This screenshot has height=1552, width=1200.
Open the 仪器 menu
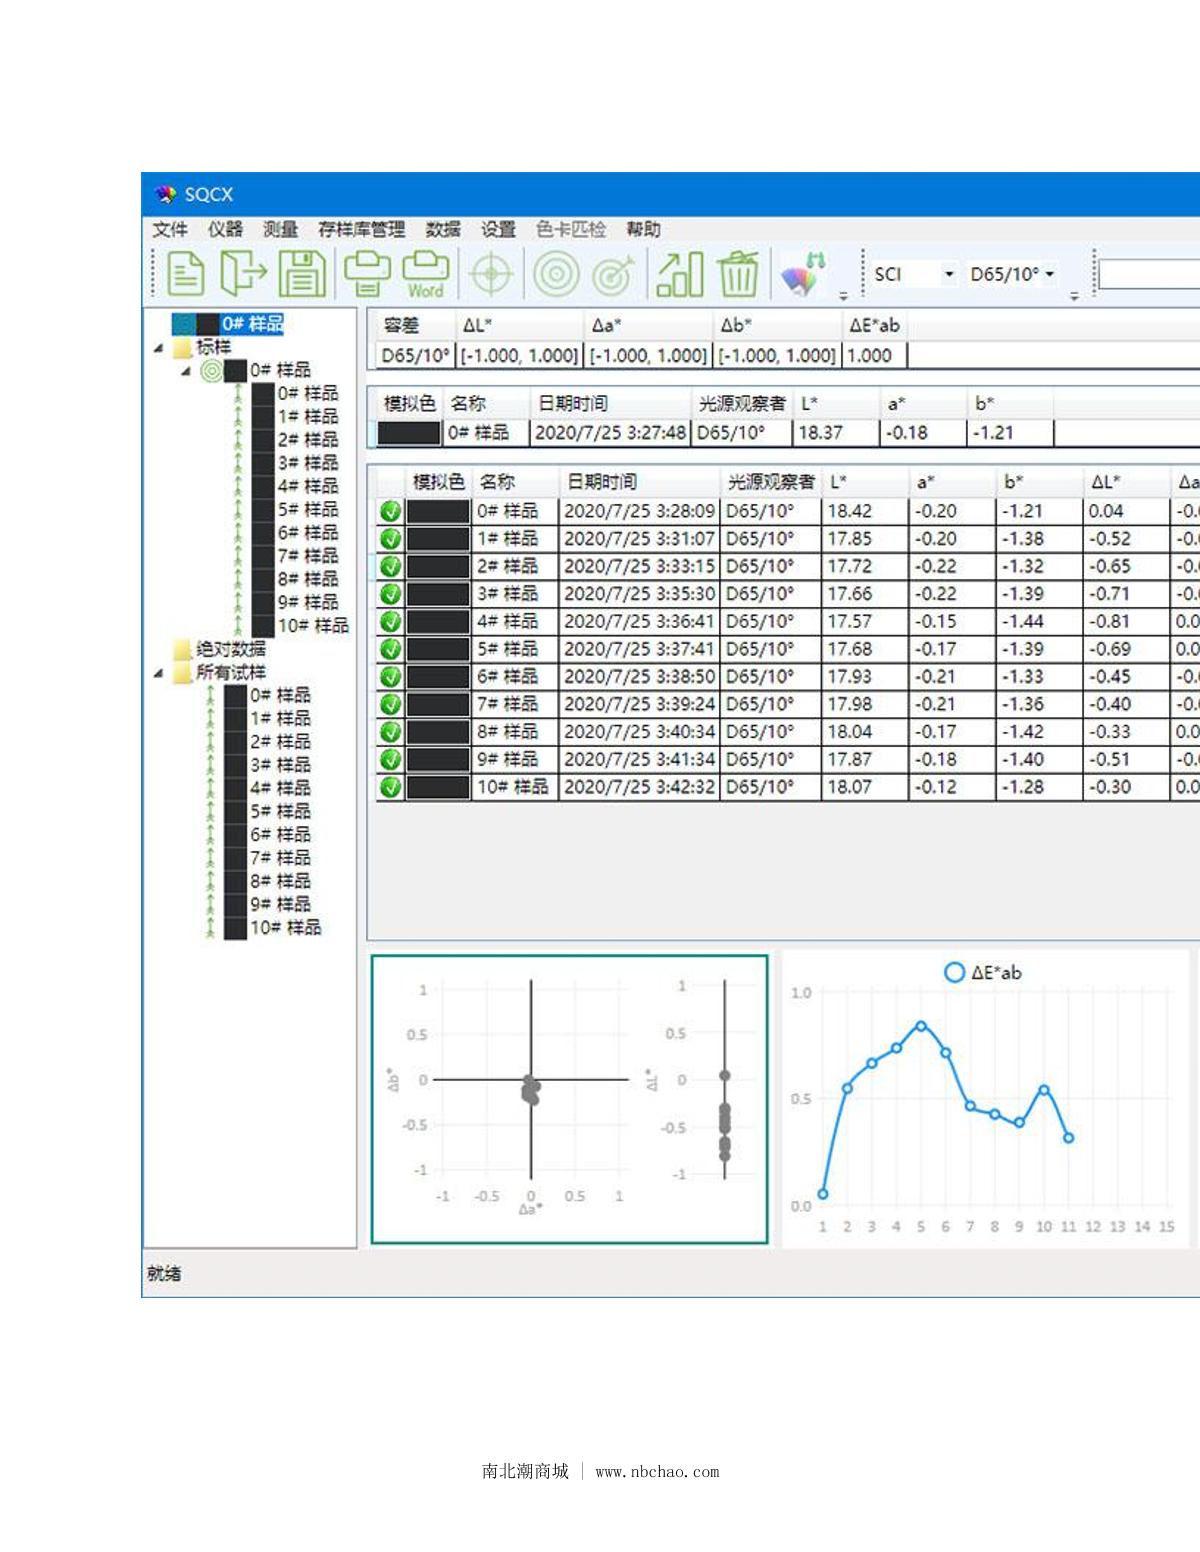(x=225, y=229)
